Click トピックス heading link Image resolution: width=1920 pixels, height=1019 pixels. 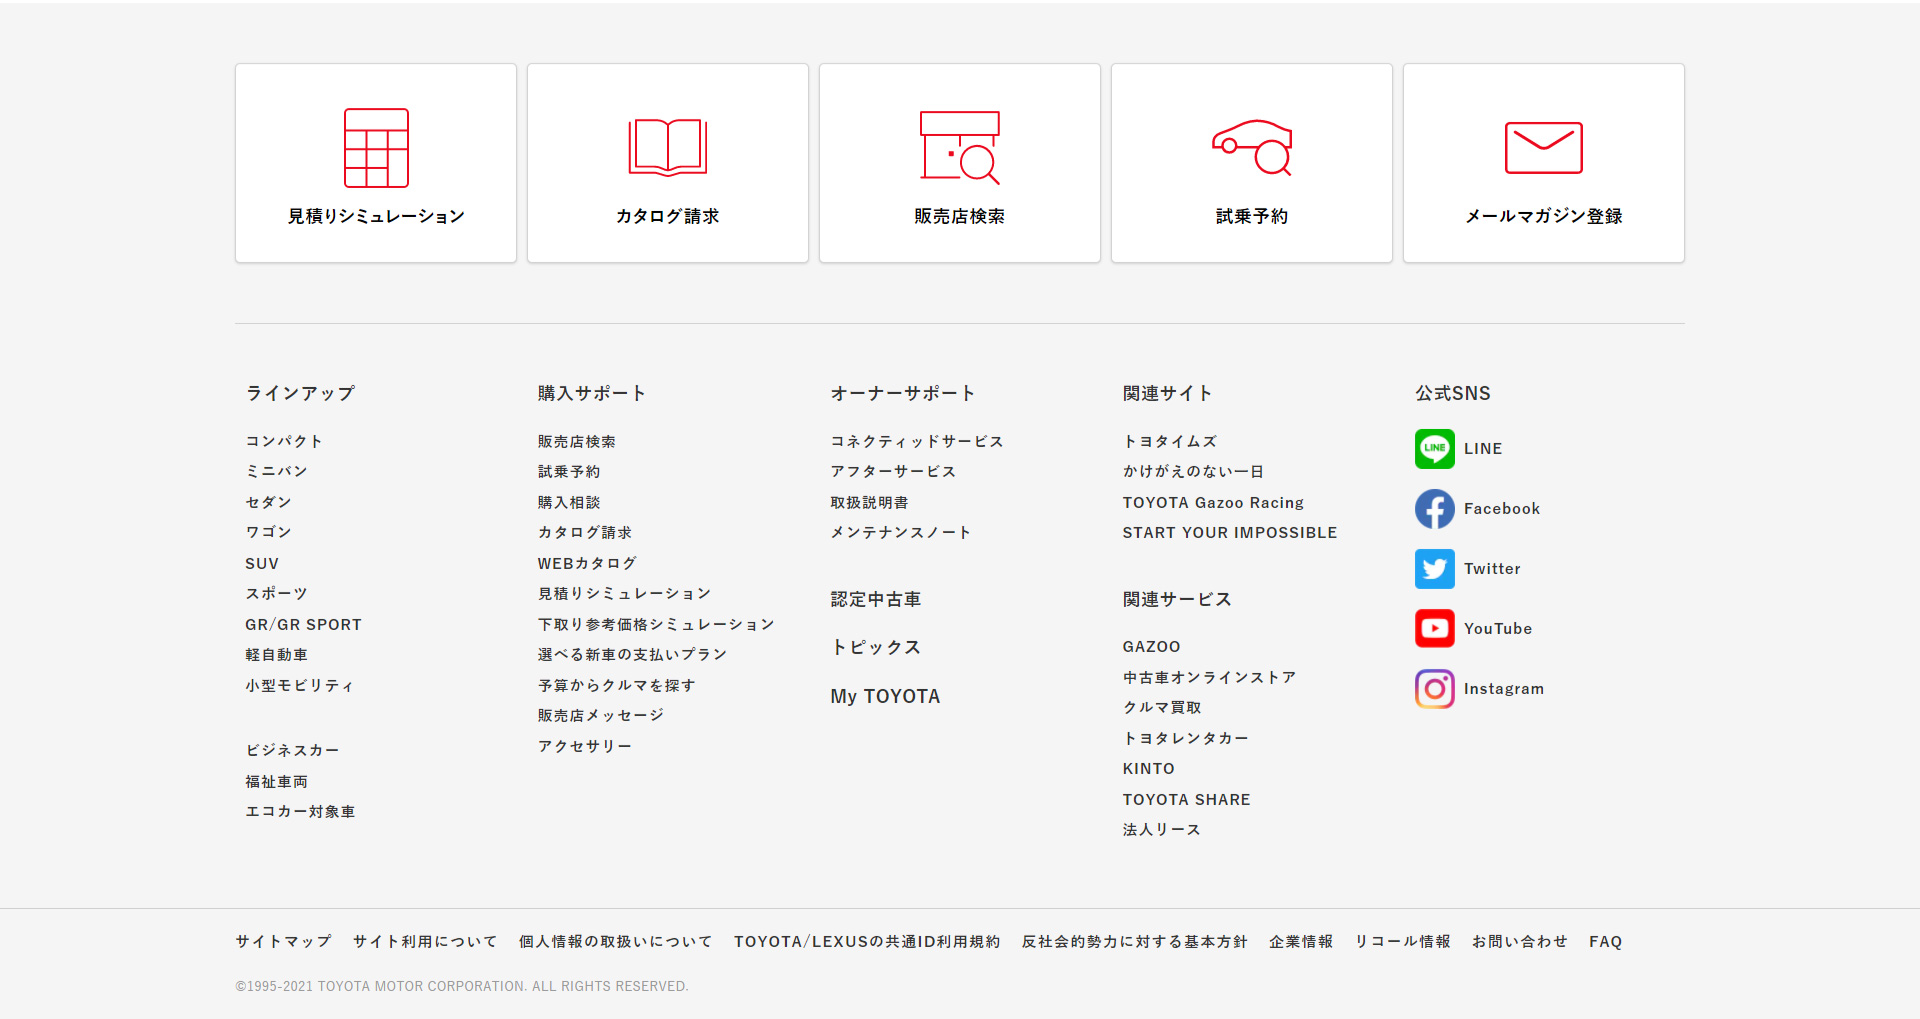point(876,647)
